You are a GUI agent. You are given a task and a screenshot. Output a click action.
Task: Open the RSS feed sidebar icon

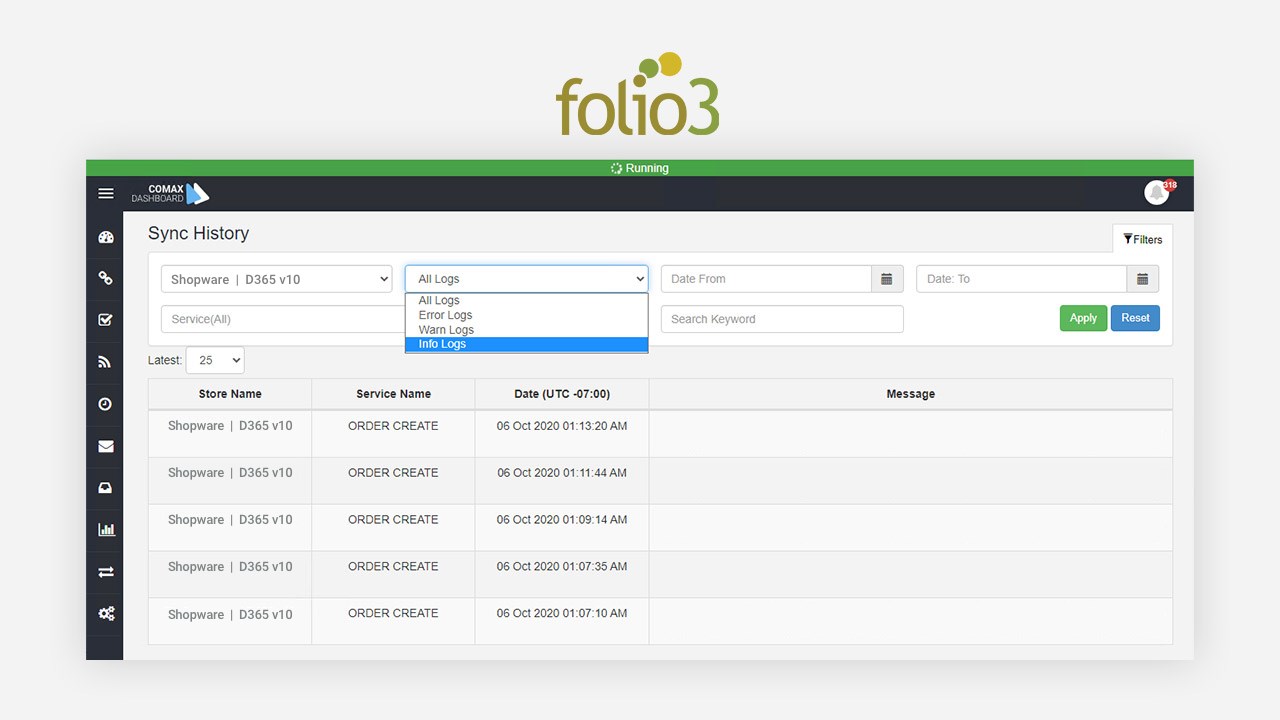tap(106, 362)
